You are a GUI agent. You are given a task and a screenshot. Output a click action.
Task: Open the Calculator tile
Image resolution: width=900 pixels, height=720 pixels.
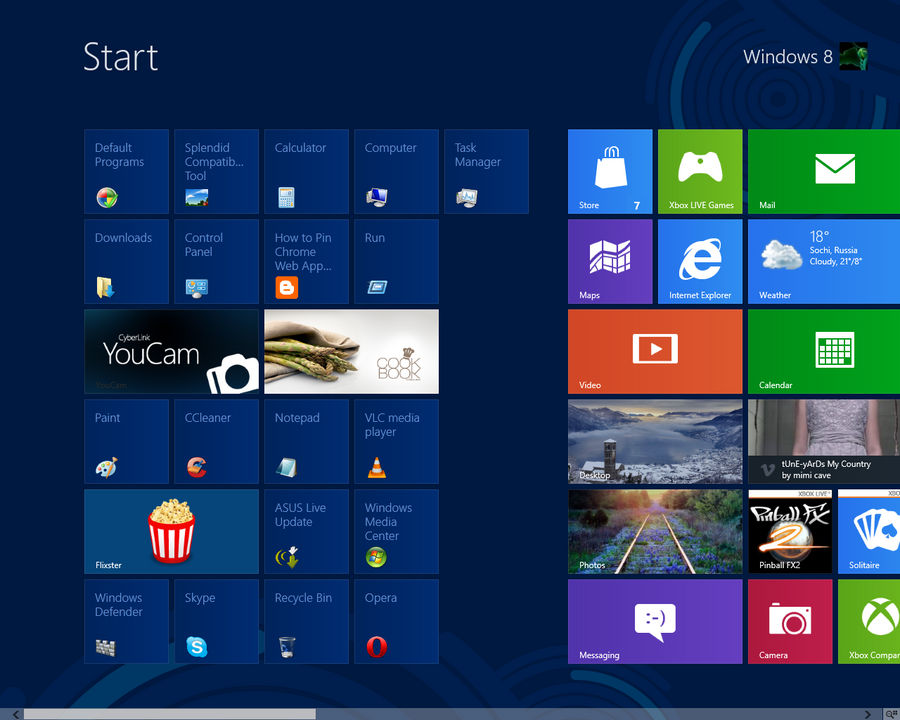click(x=307, y=172)
